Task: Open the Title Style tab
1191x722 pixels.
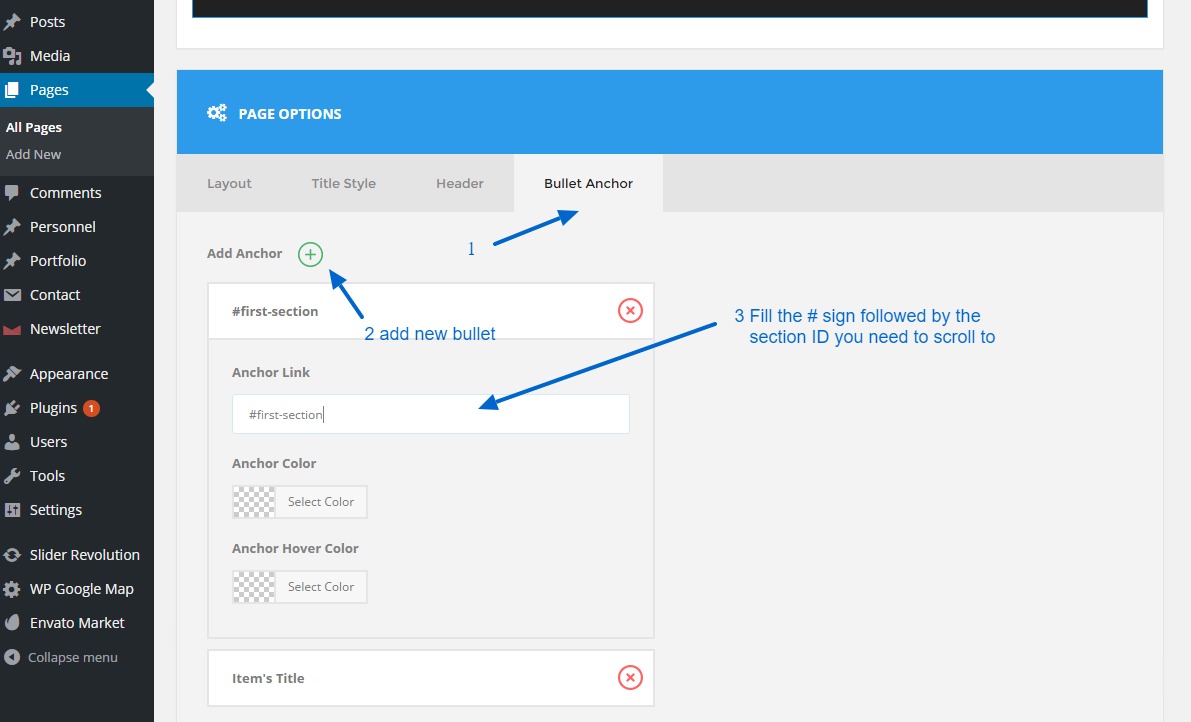Action: (x=343, y=184)
